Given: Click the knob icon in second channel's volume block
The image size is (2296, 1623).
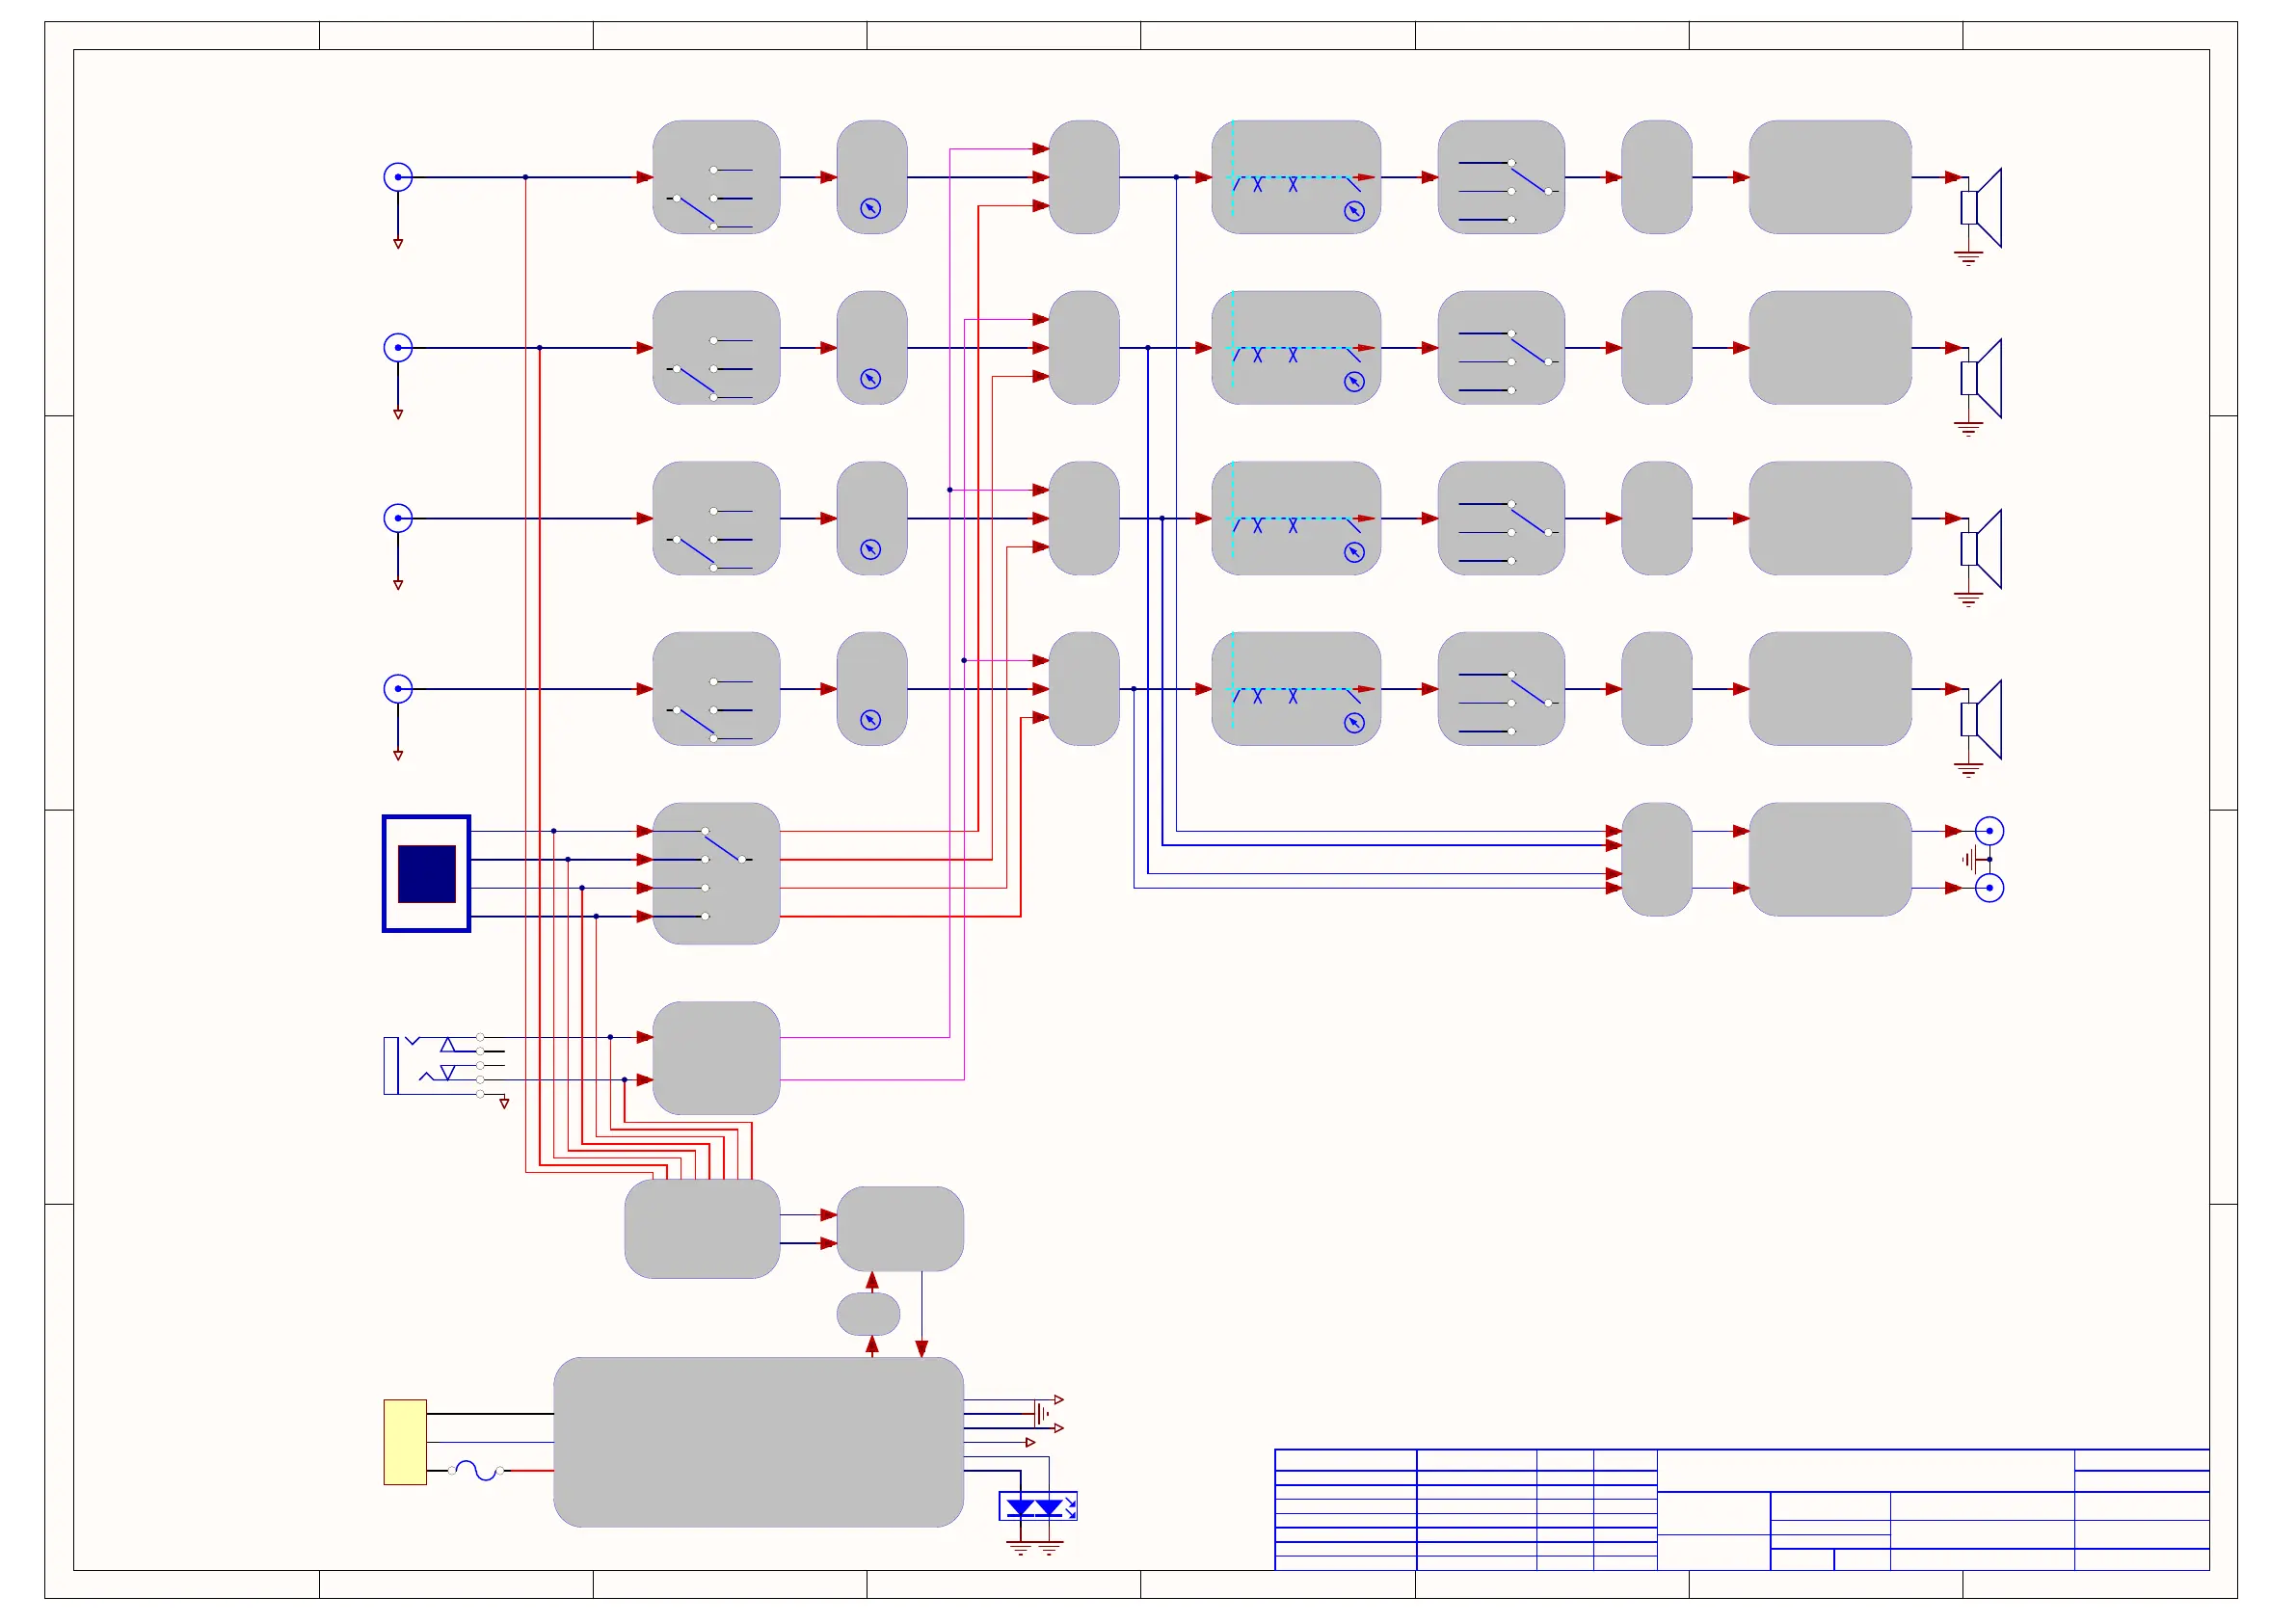Looking at the screenshot, I should [x=871, y=379].
